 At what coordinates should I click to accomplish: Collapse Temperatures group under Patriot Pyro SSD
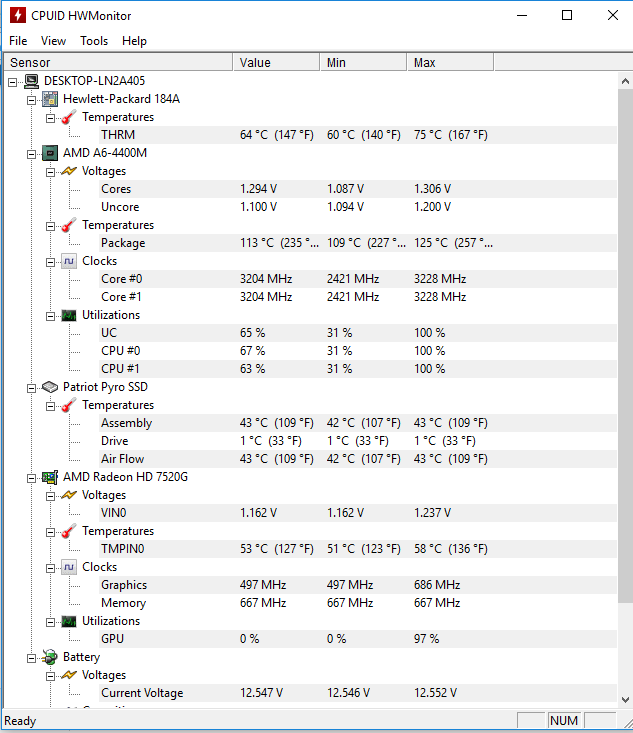click(x=50, y=406)
